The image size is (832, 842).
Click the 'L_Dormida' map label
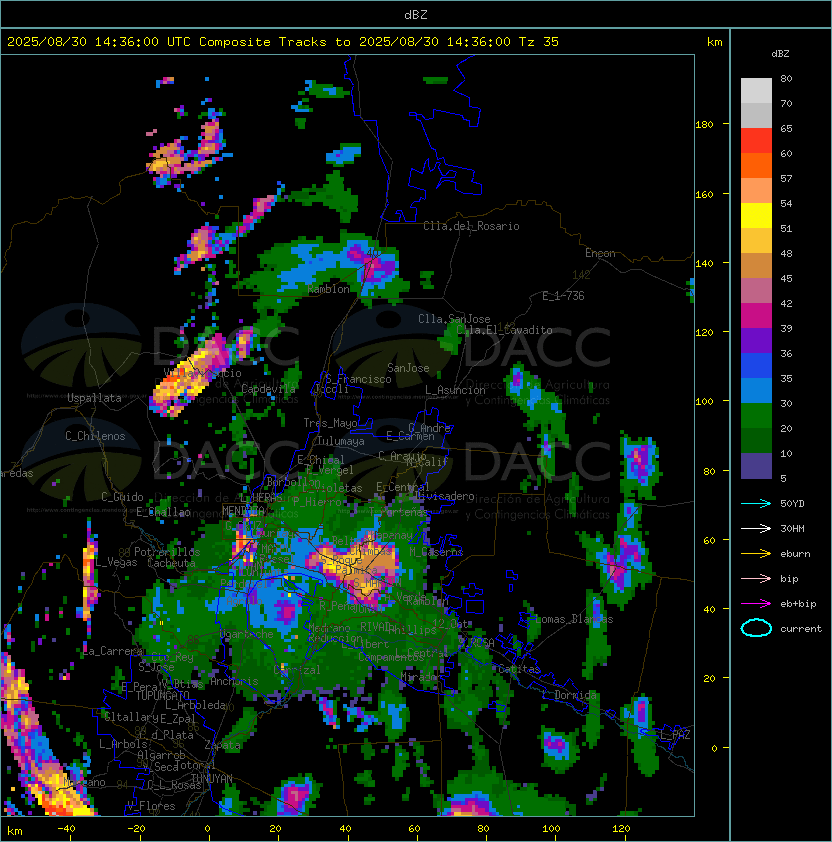[569, 695]
